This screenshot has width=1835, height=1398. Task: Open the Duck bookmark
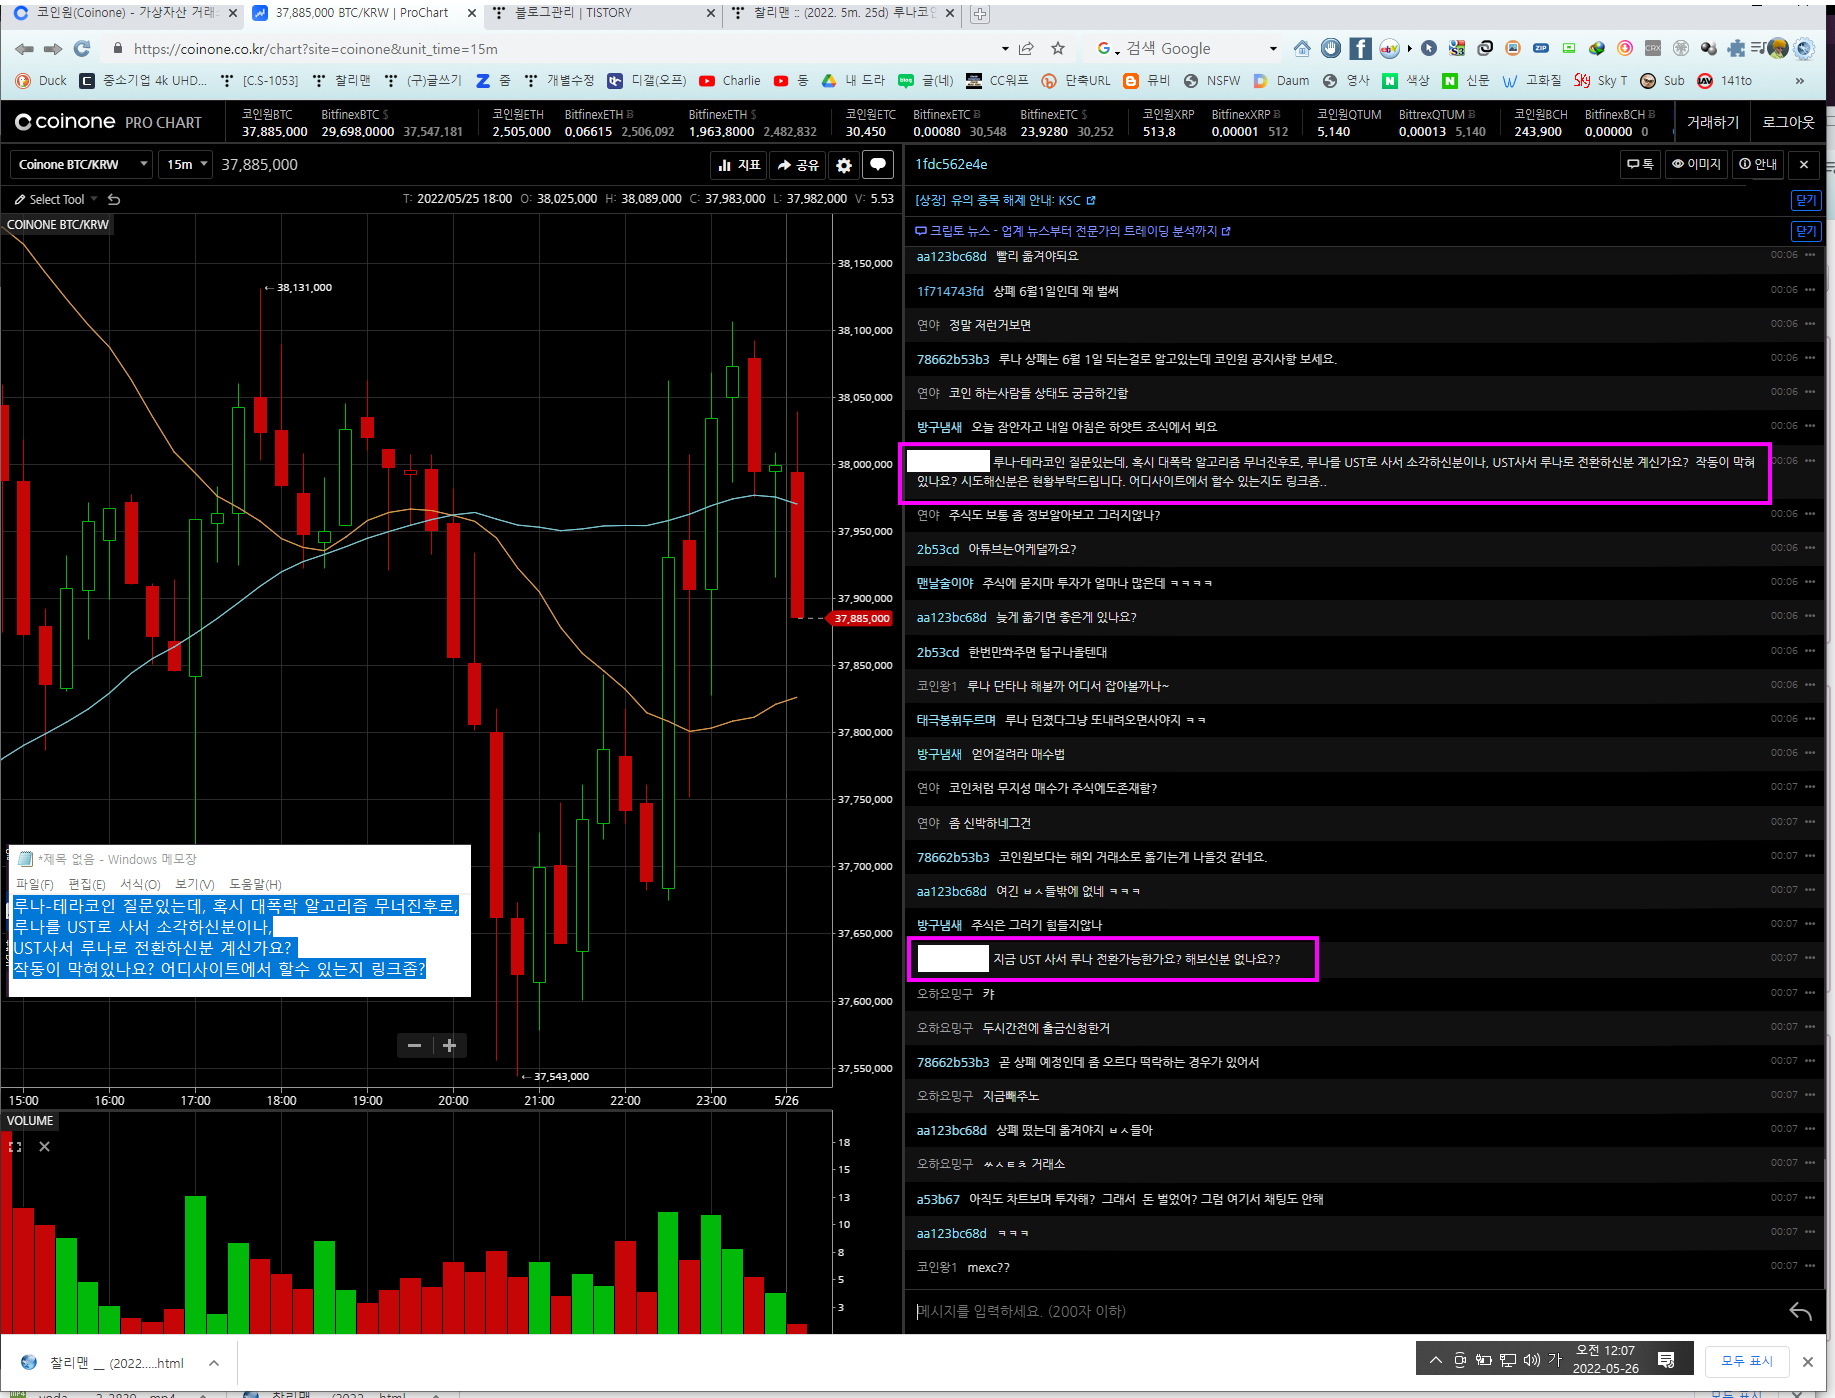tap(42, 81)
